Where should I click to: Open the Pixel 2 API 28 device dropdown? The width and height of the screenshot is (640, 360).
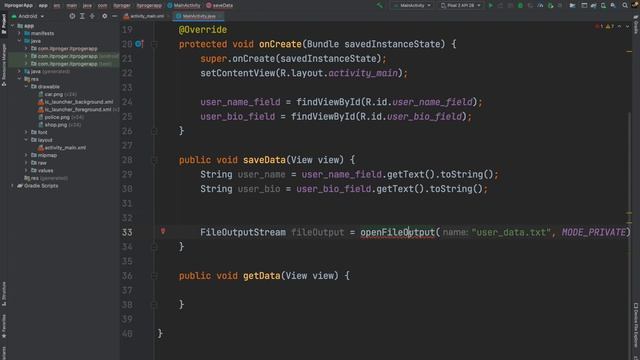[x=460, y=5]
